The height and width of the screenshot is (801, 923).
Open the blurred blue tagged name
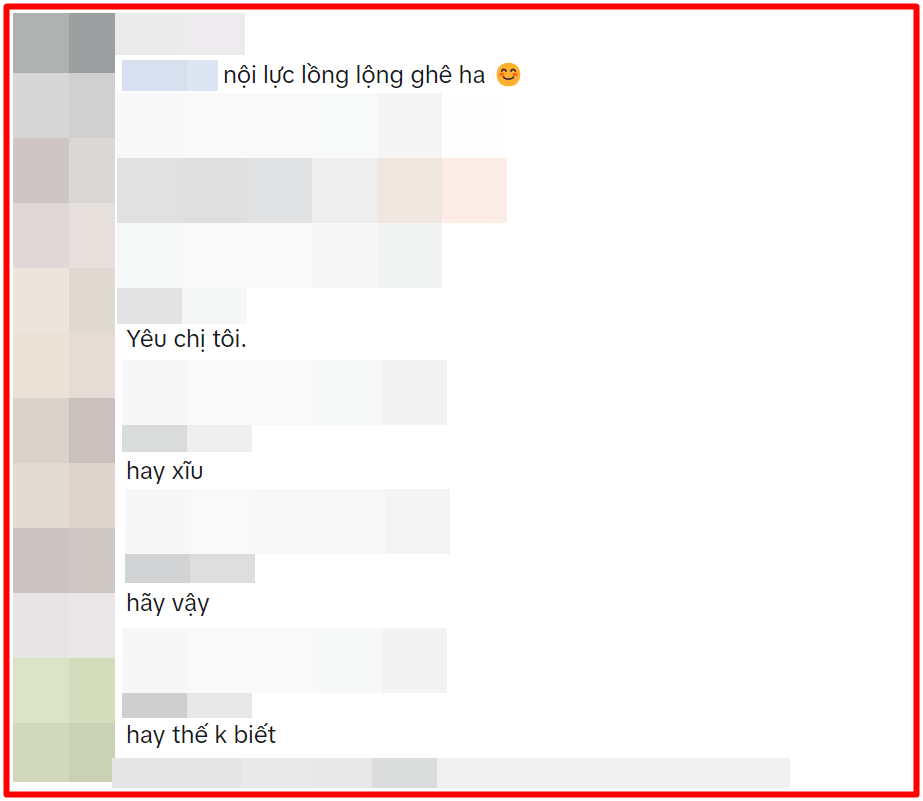[170, 75]
